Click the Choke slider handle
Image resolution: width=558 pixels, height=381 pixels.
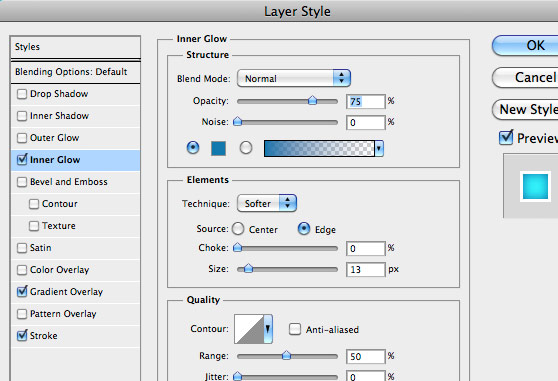pos(237,248)
